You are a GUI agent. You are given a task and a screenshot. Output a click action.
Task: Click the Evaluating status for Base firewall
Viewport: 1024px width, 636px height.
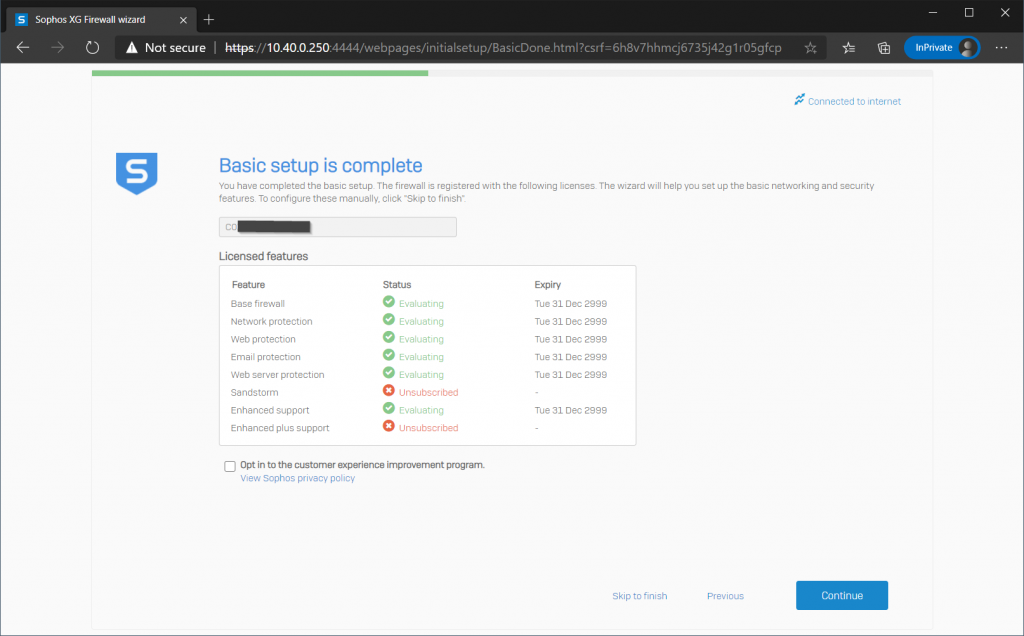pos(421,304)
